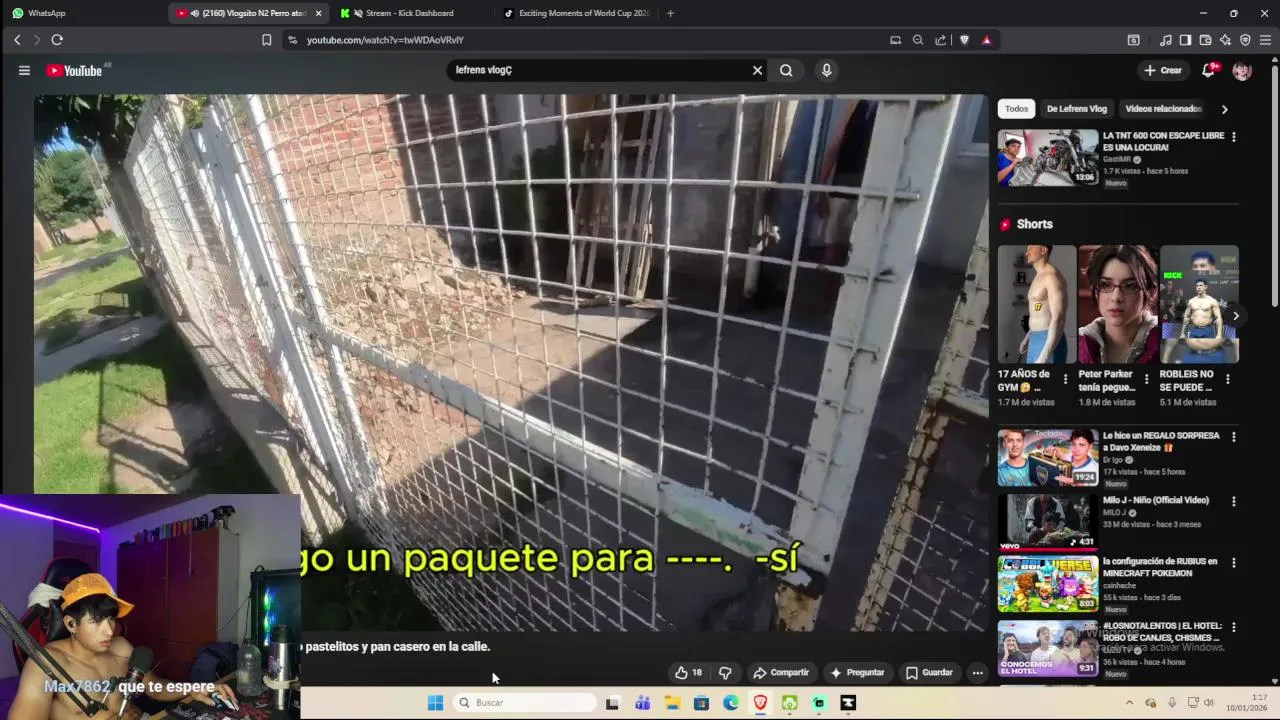This screenshot has height=720, width=1280.
Task: Show next Shorts with right arrow
Action: point(1236,316)
